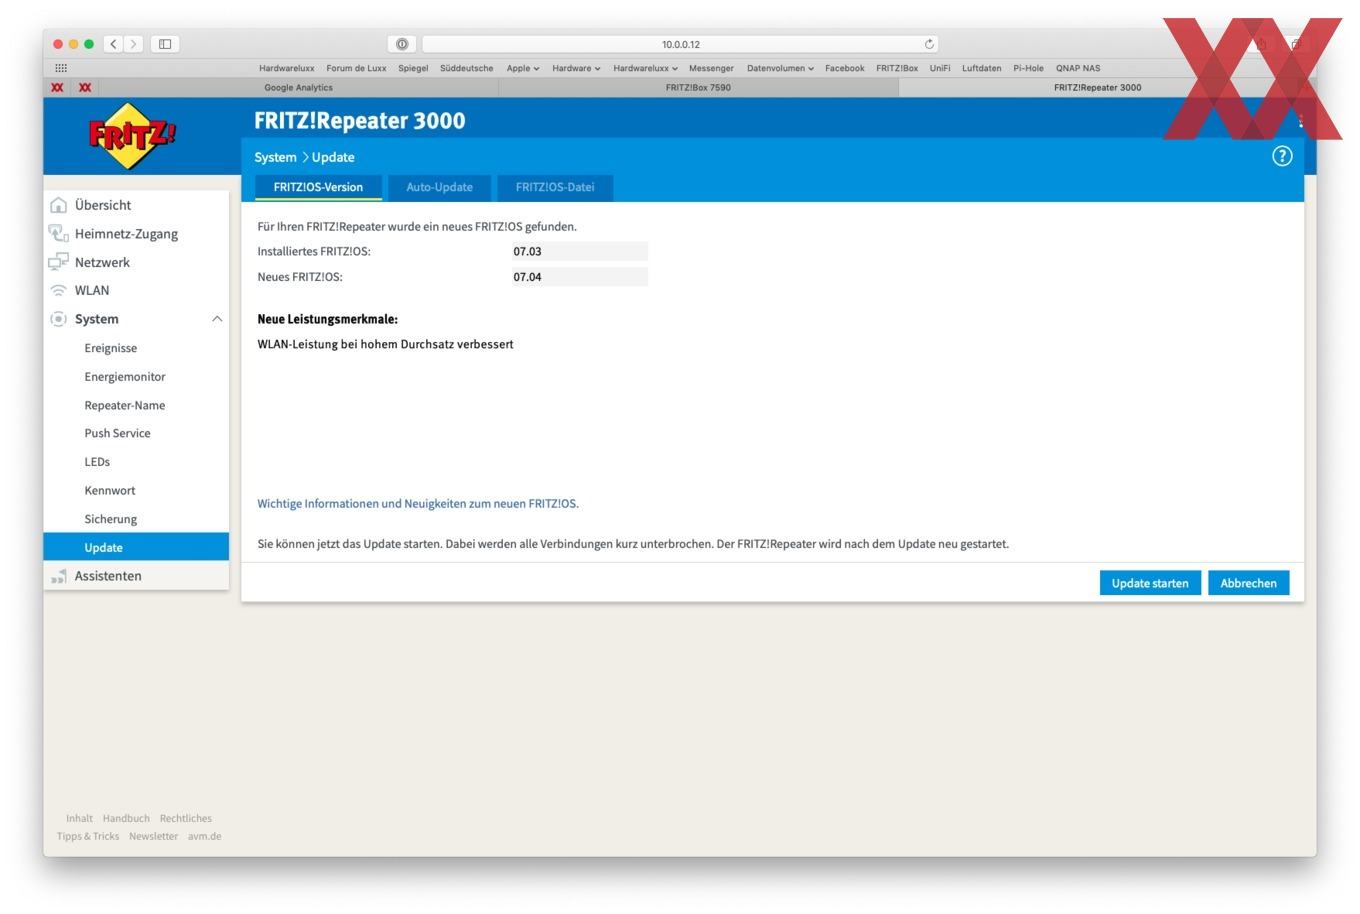Open the Facebook bookmark

(844, 68)
